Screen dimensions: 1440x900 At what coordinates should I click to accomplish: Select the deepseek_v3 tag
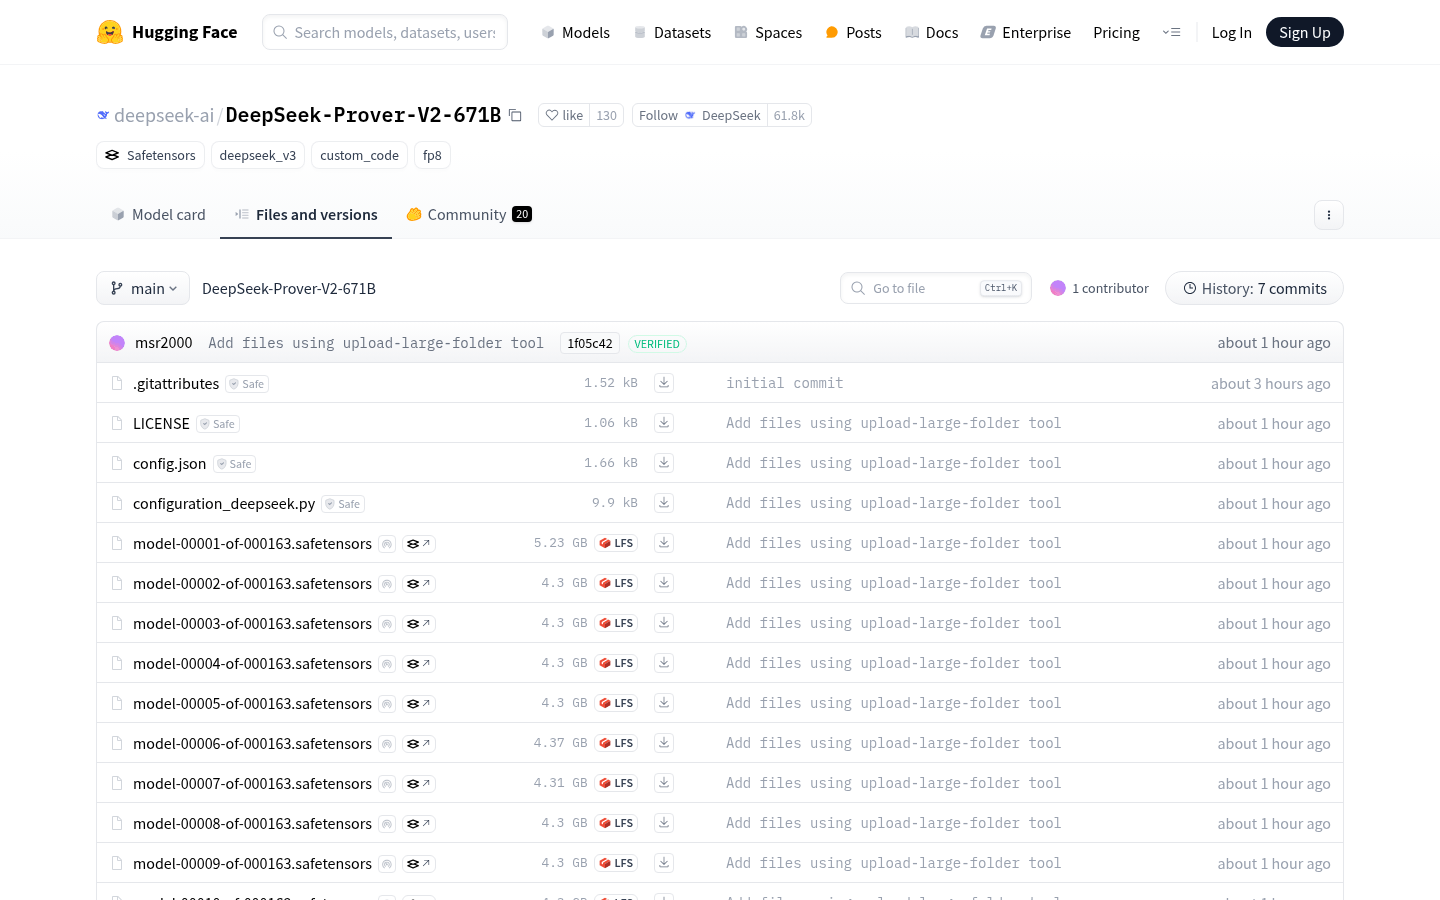tap(258, 155)
